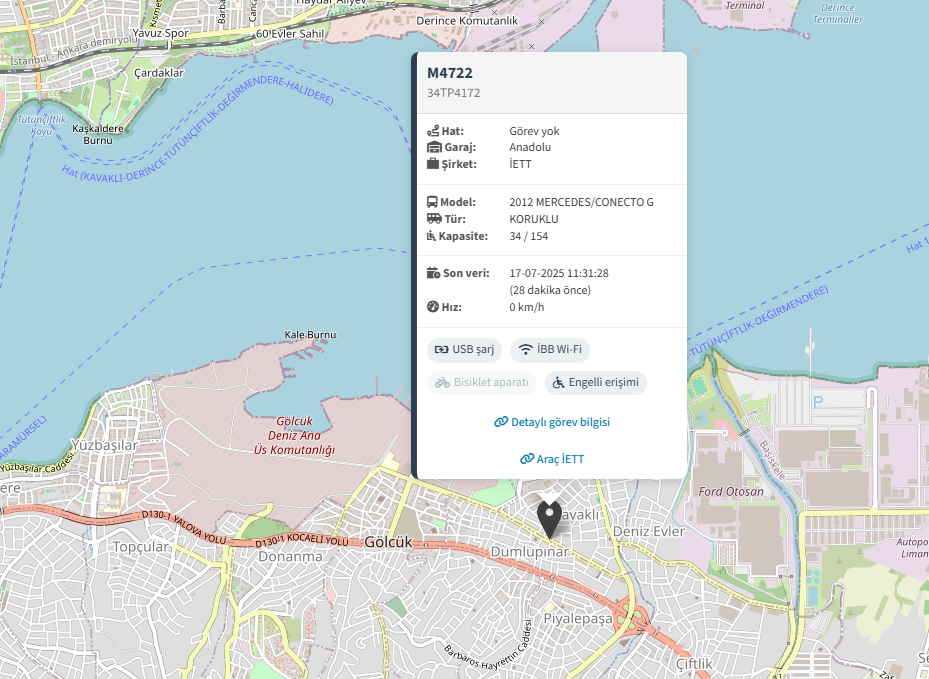Screen dimensions: 929x679
Task: Click the M4722 vehicle title
Action: pyautogui.click(x=450, y=73)
